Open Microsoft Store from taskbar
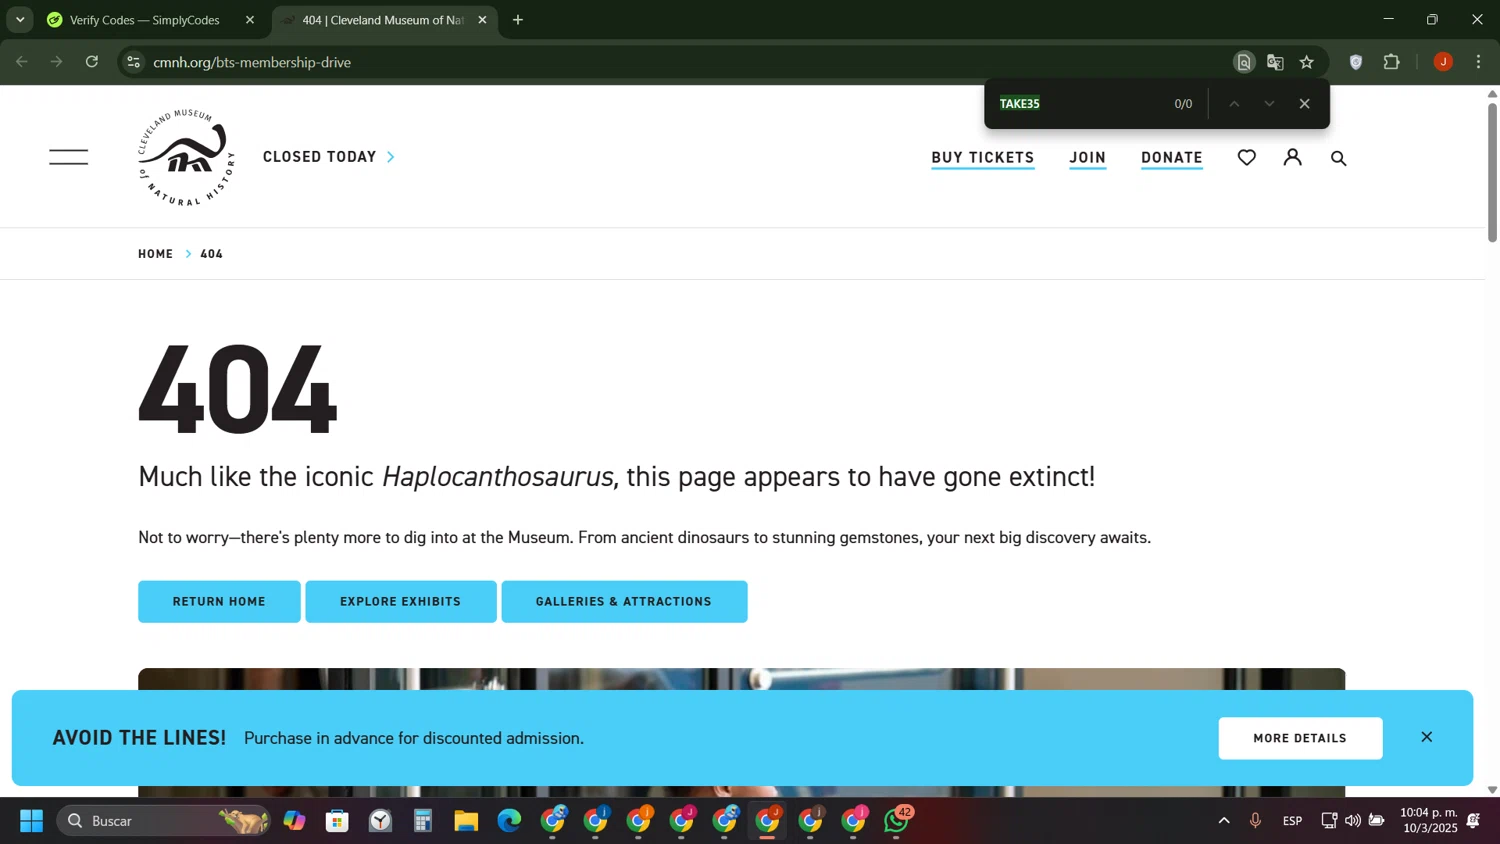 (337, 821)
